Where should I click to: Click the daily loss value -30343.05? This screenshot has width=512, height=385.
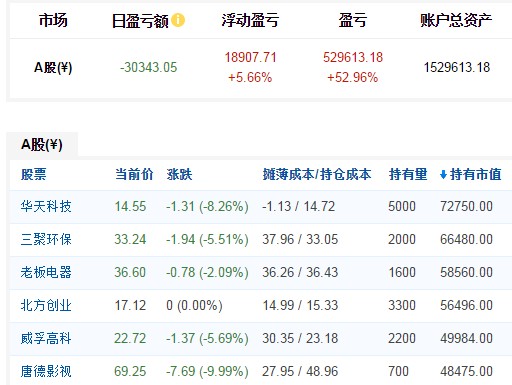(149, 68)
